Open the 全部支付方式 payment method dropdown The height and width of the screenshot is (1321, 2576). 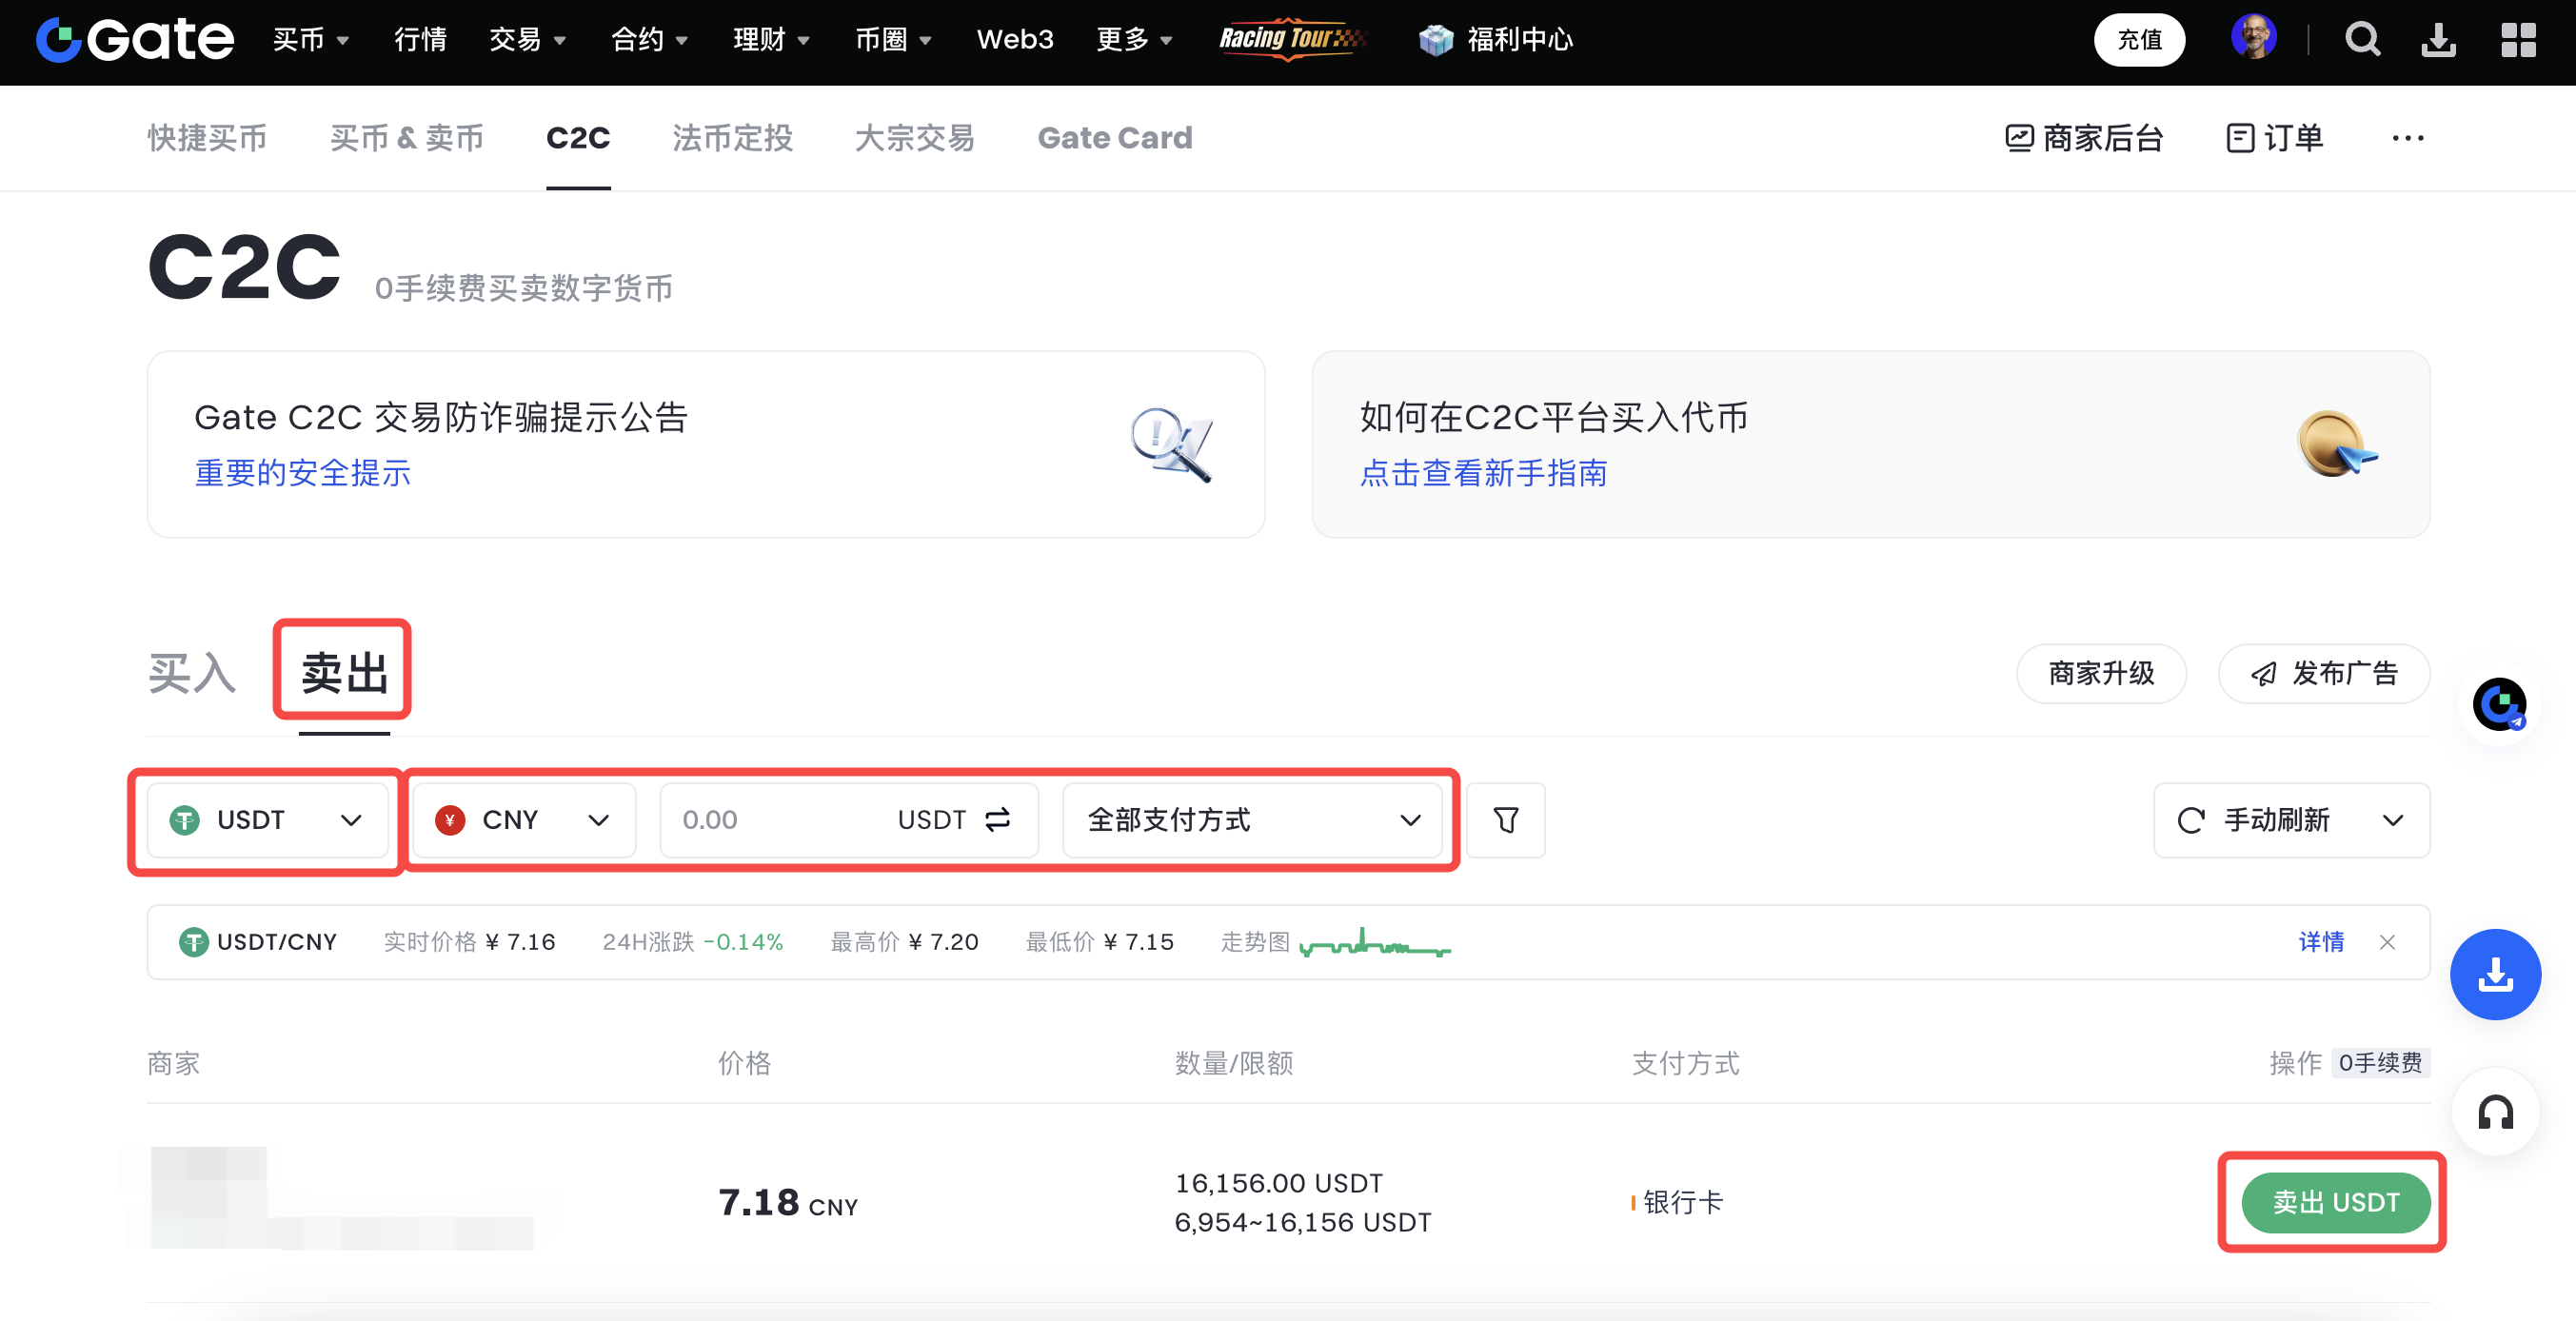(1252, 820)
